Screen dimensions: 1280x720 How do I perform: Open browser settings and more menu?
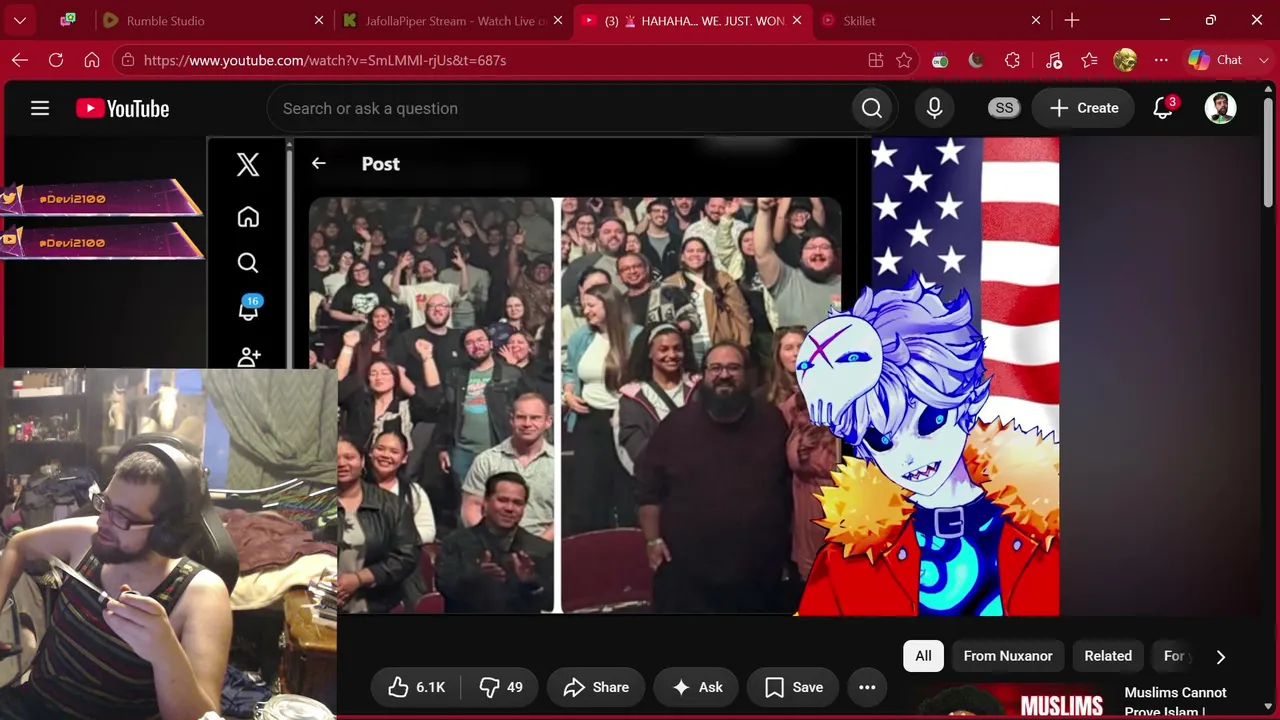[1161, 60]
